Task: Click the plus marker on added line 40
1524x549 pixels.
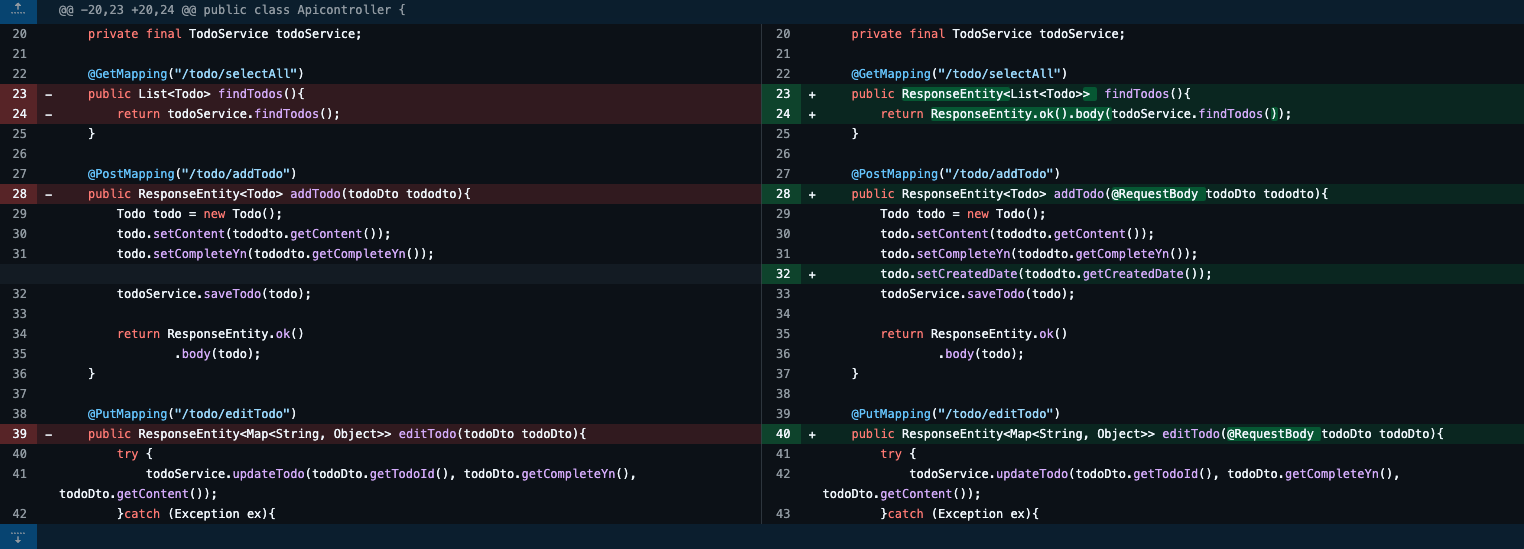Action: (812, 434)
